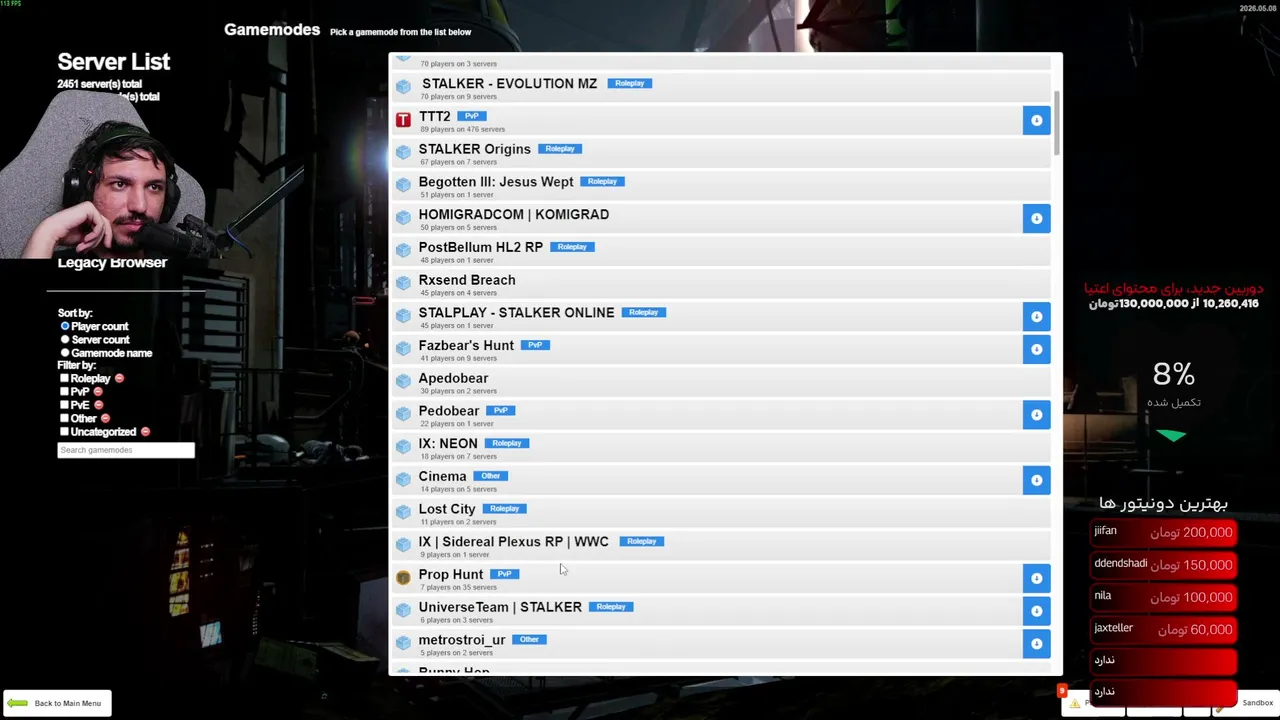Image resolution: width=1280 pixels, height=720 pixels.
Task: Exclude Other using its red minus icon
Action: click(105, 418)
